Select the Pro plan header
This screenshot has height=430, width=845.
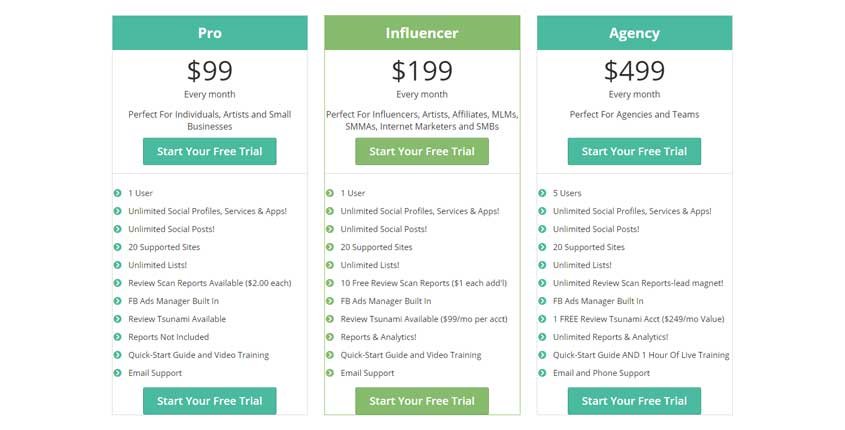pos(210,33)
